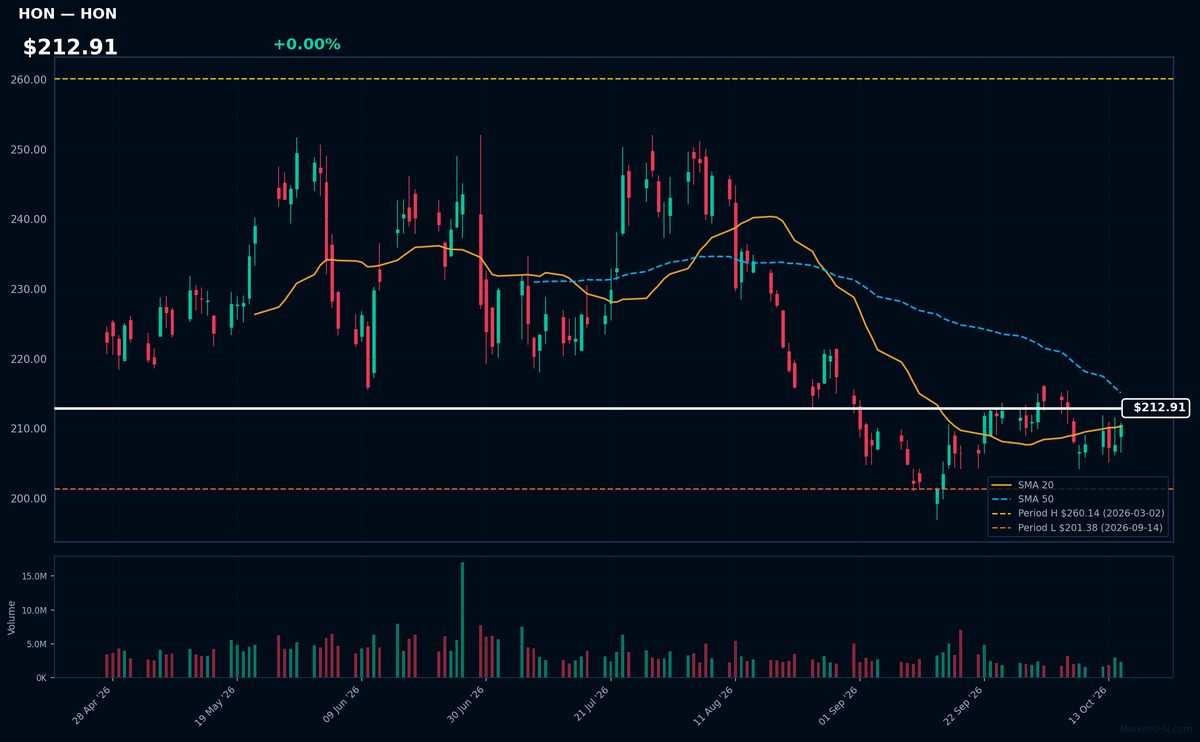Click the 28 Apr '26 date label
The image size is (1200, 742).
92,705
